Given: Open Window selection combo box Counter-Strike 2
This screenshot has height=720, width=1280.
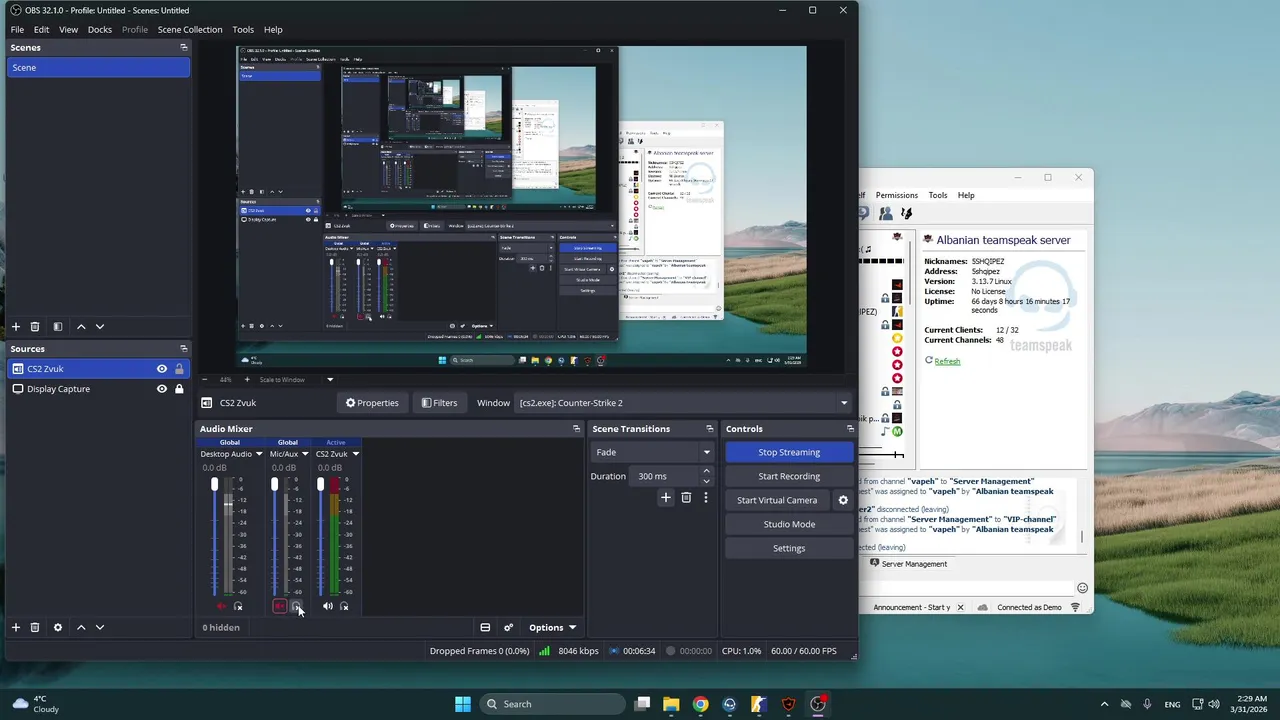Looking at the screenshot, I should point(684,403).
